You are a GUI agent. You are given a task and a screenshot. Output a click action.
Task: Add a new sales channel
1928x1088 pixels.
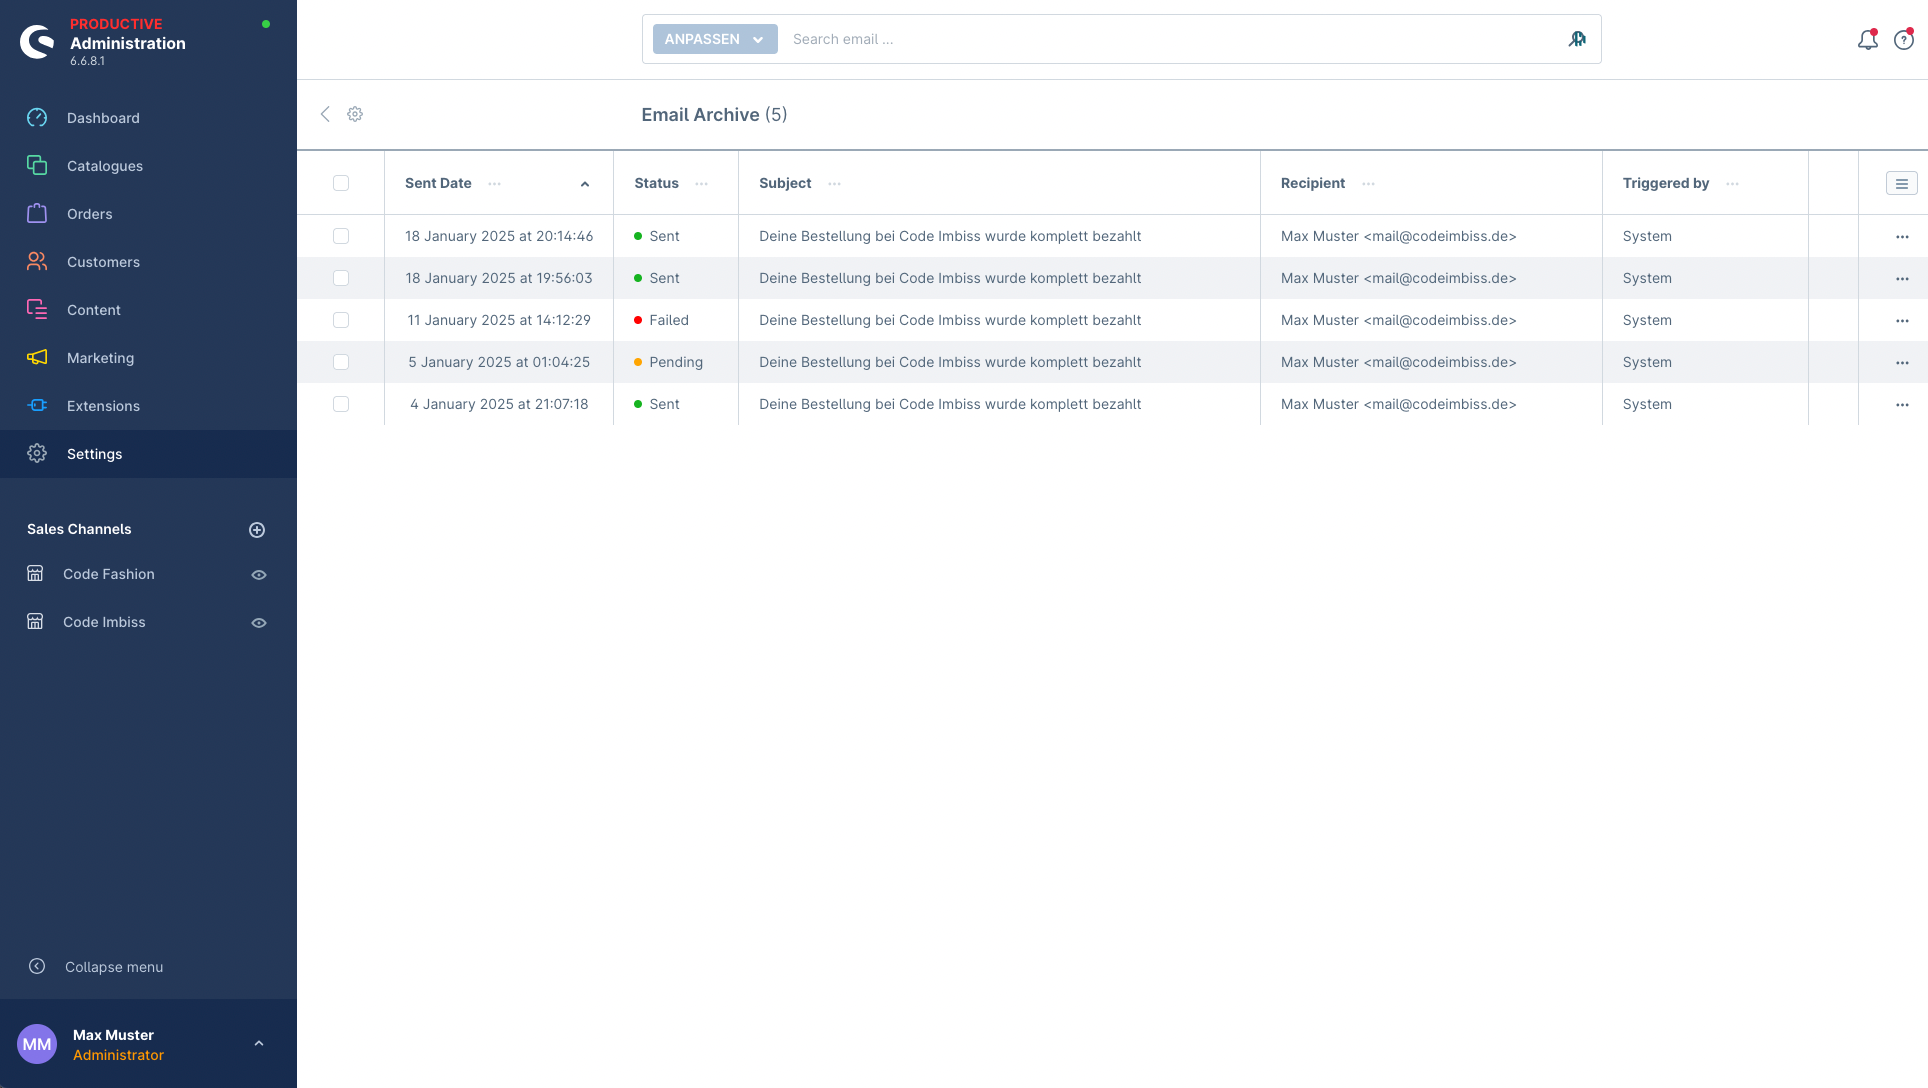coord(257,530)
